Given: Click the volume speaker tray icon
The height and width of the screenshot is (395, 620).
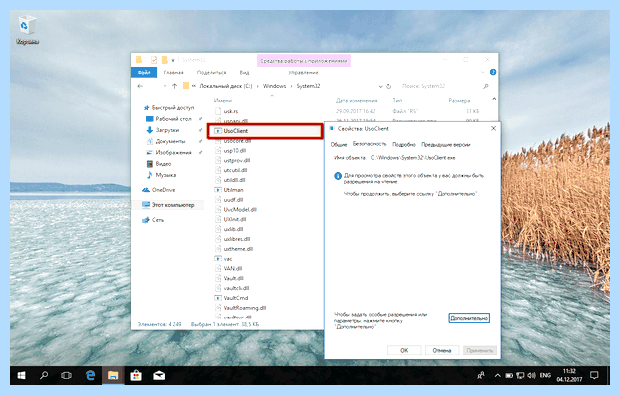Looking at the screenshot, I should (531, 375).
